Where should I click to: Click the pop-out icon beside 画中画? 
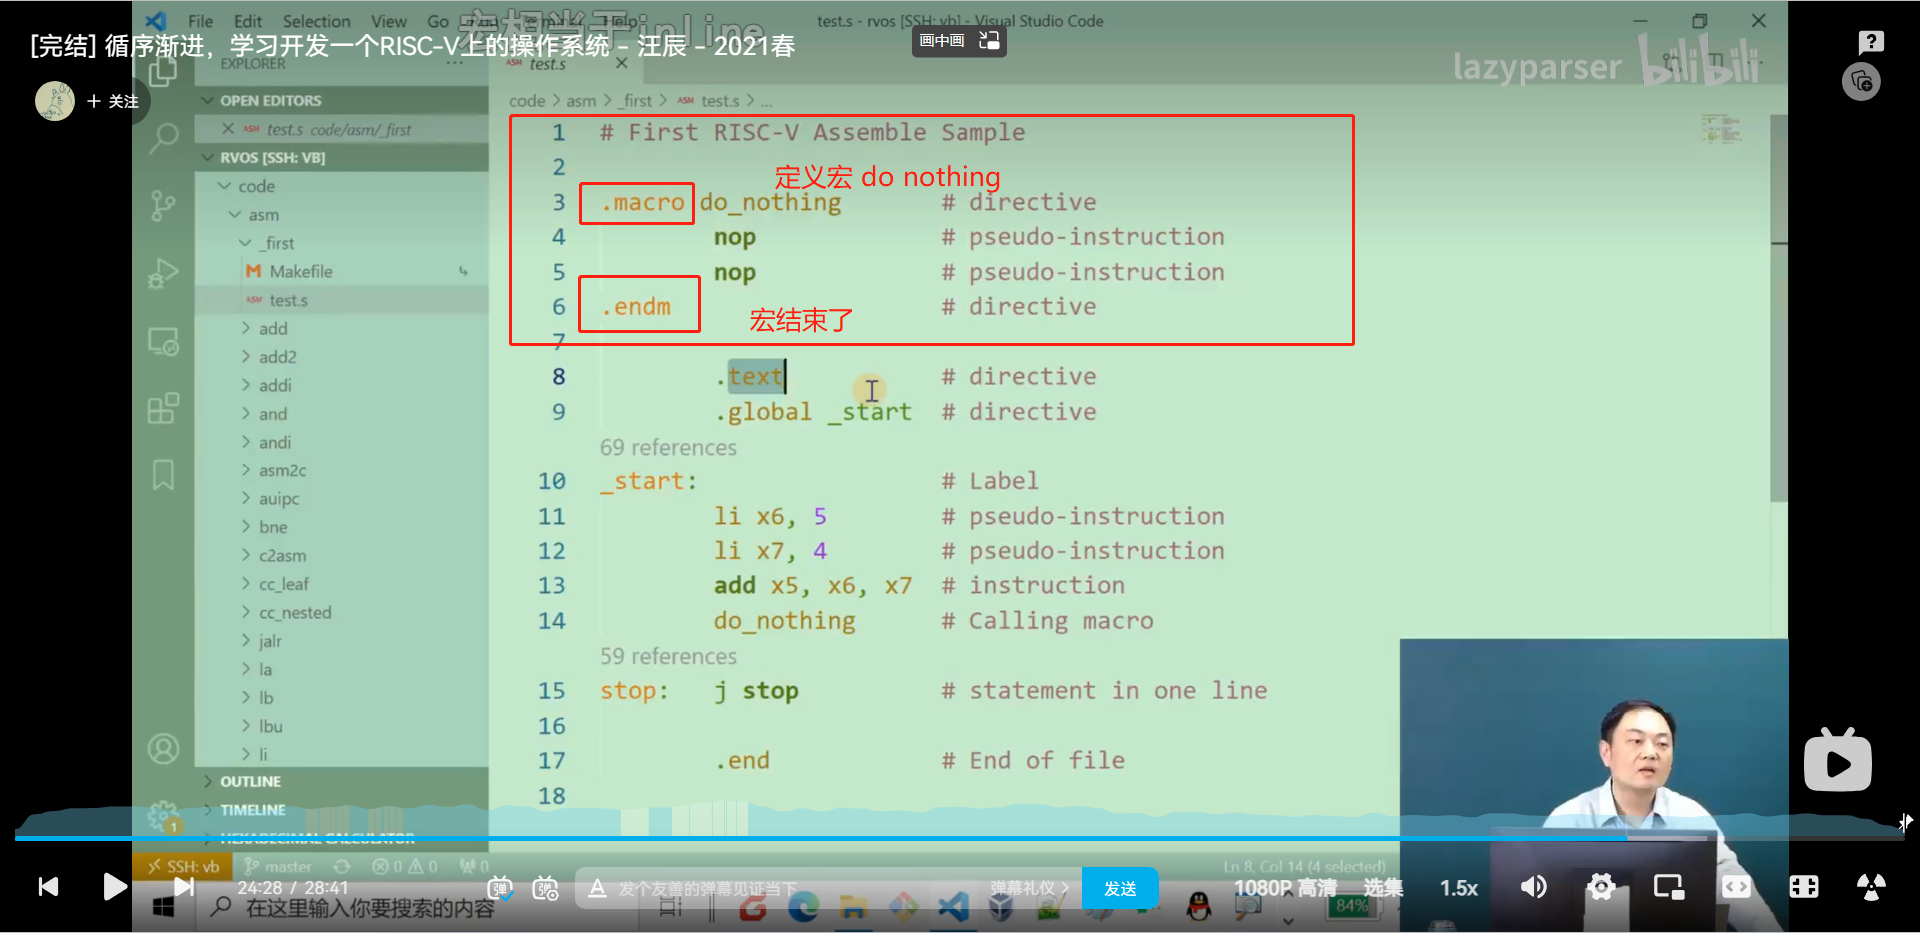pos(989,41)
